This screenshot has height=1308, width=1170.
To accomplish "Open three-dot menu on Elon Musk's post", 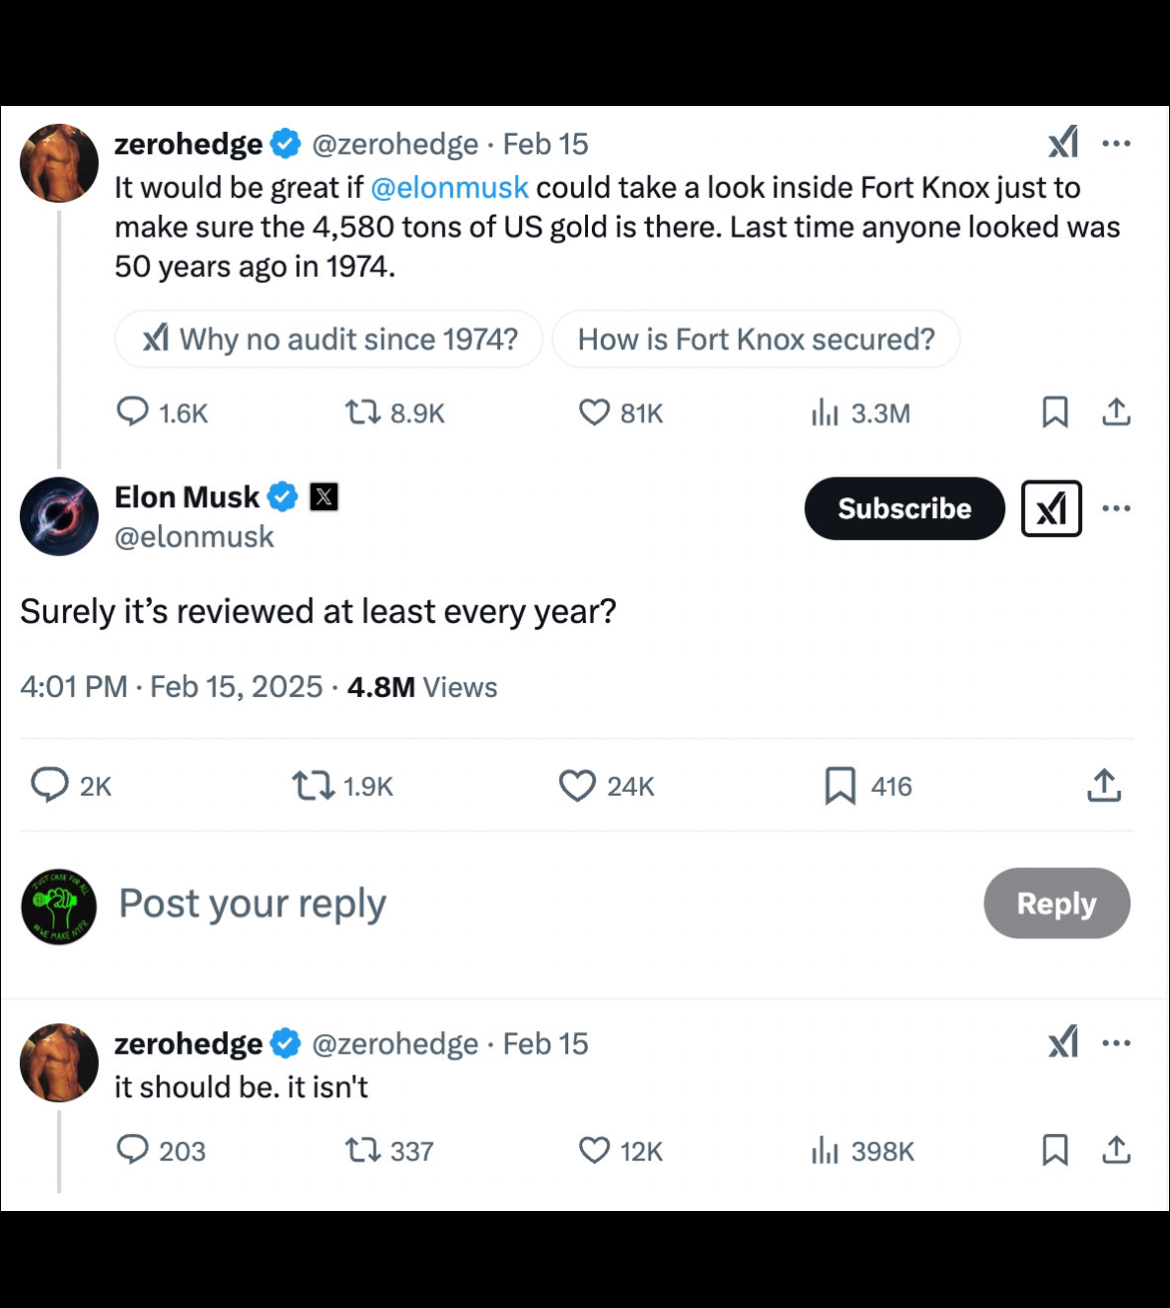I will (x=1116, y=509).
